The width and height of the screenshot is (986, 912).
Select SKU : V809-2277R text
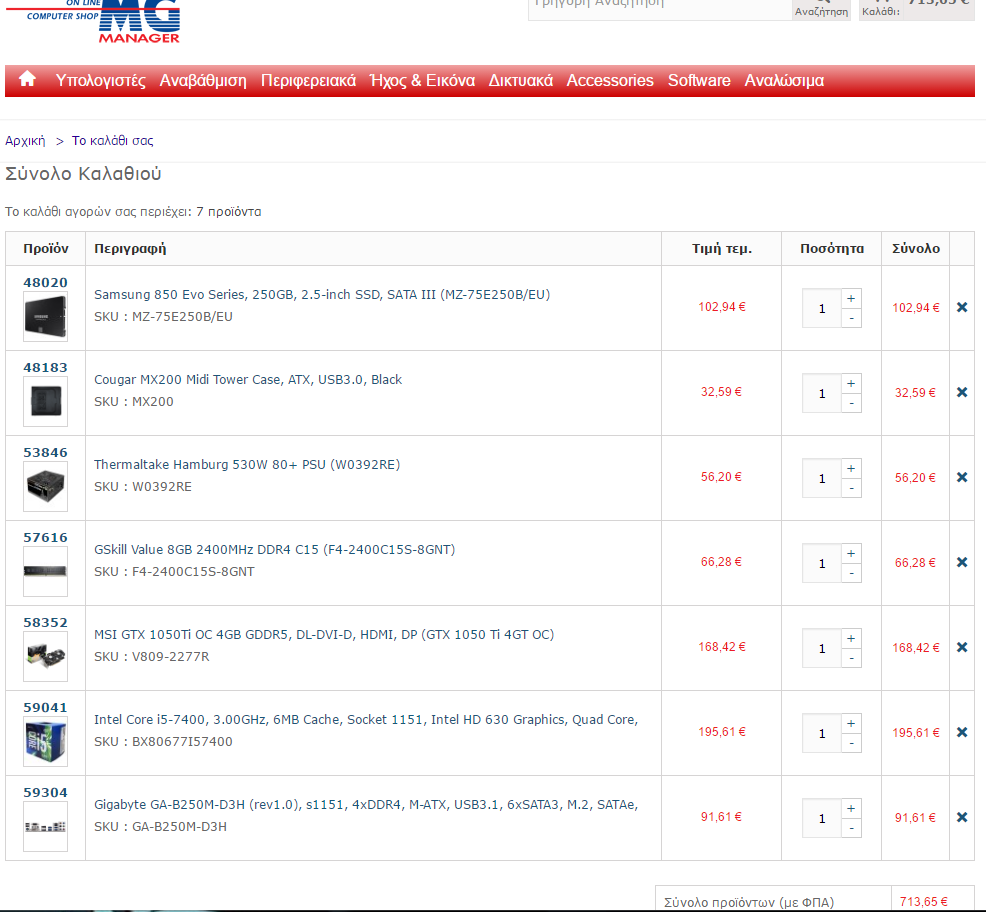pos(152,656)
